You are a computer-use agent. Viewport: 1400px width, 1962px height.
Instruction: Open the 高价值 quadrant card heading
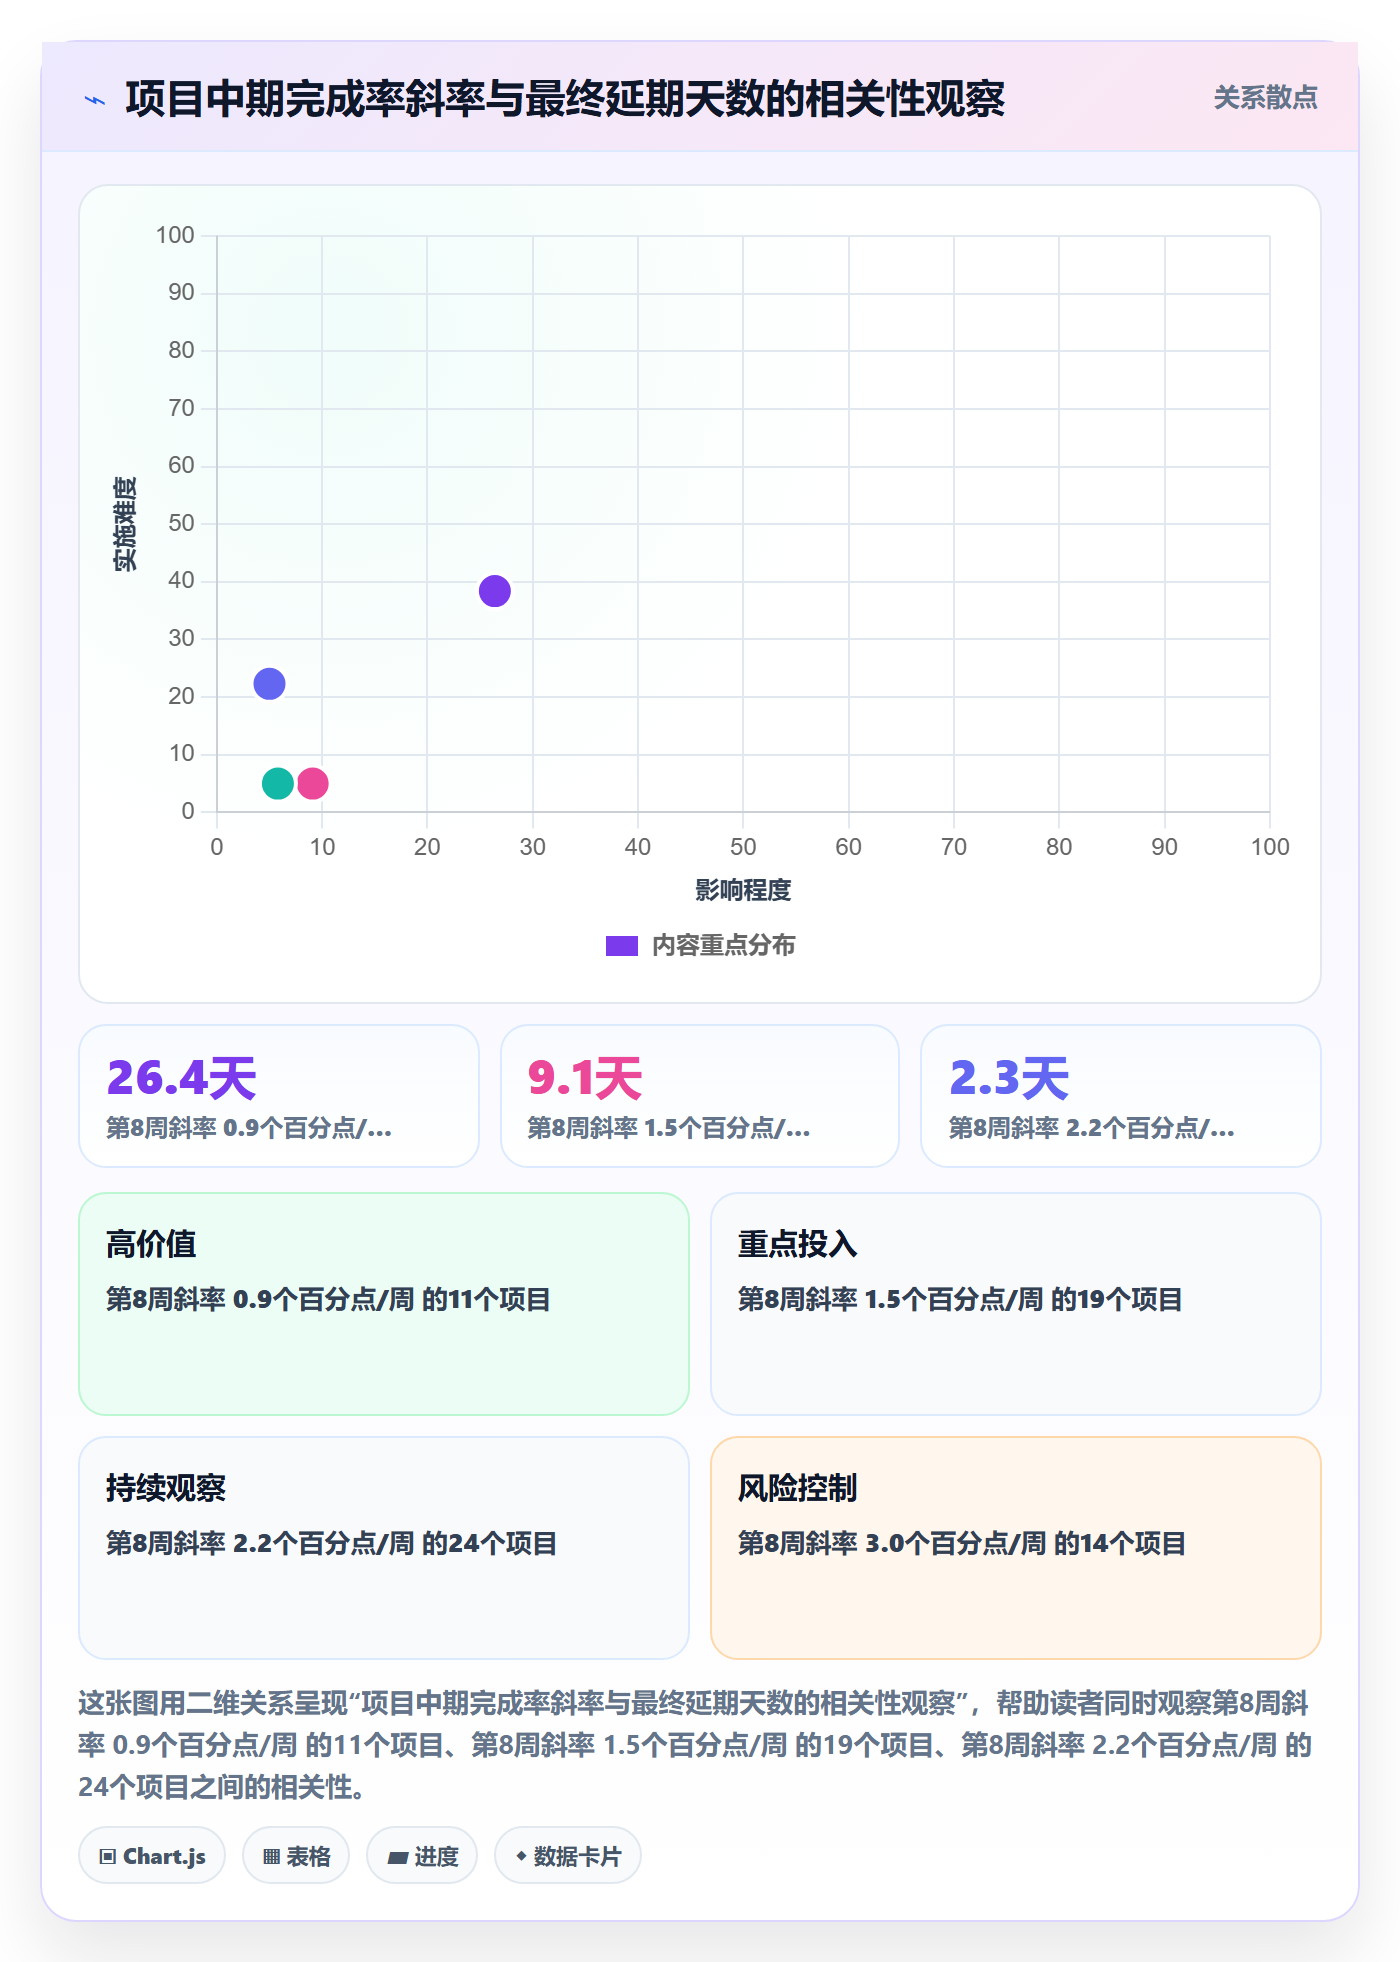click(x=151, y=1244)
